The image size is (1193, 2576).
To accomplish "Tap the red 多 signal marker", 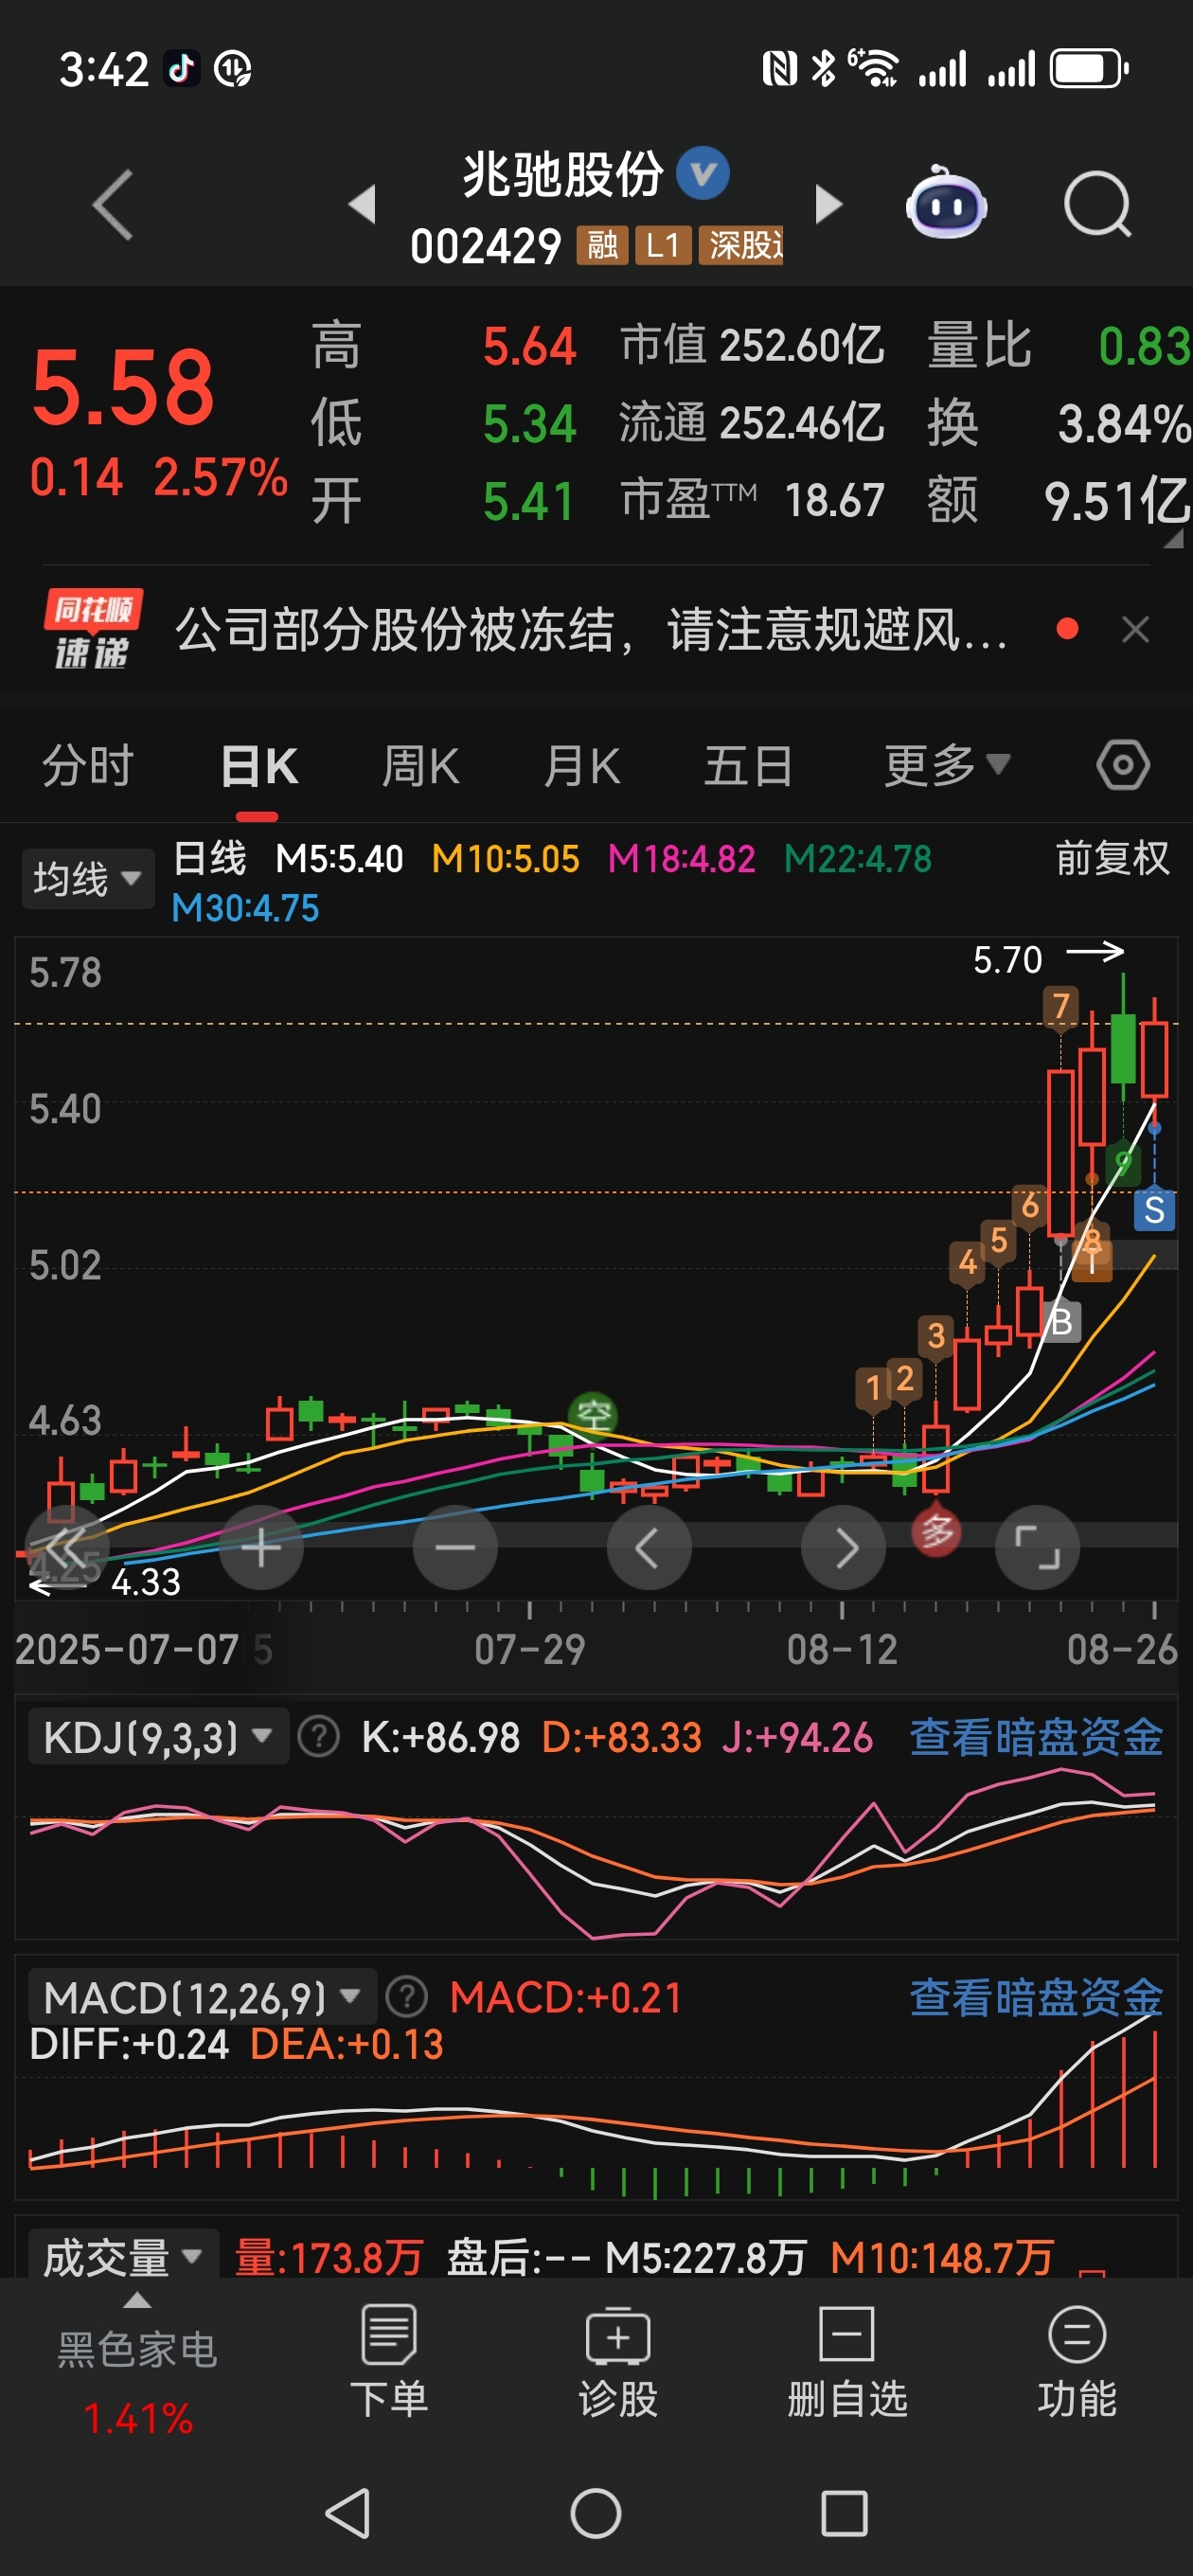I will [937, 1530].
